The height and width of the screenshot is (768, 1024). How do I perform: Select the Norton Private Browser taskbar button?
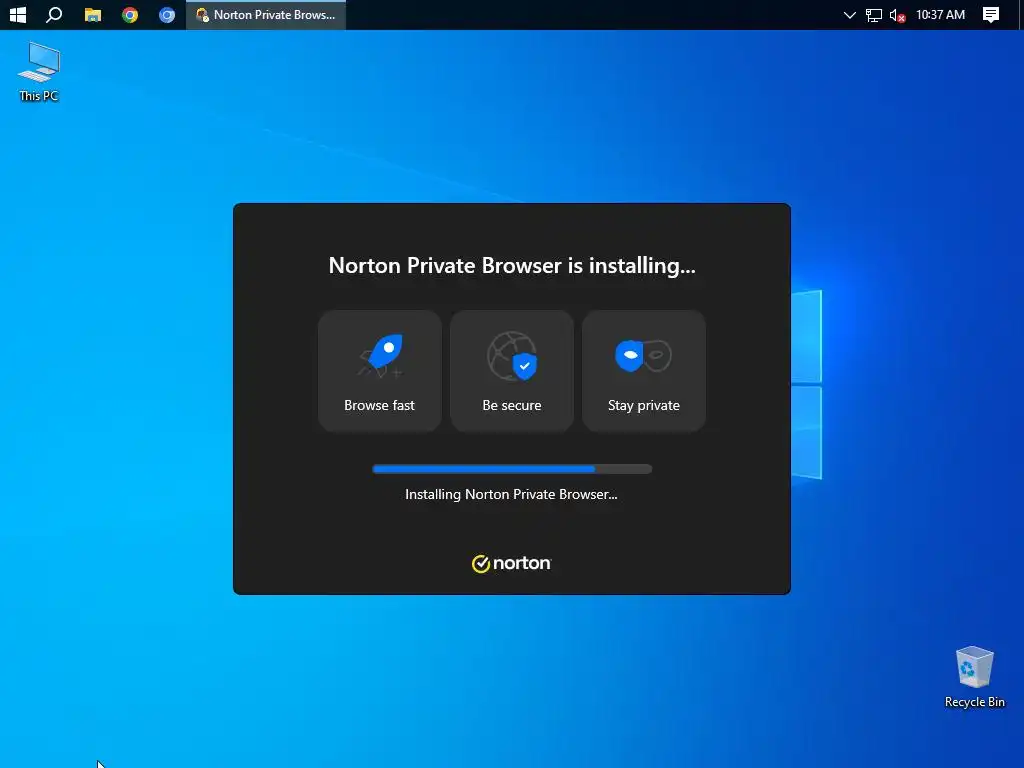pos(266,14)
